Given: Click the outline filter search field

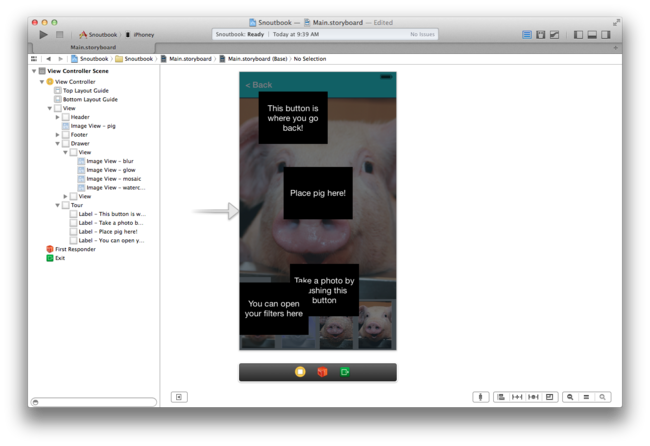Looking at the screenshot, I should (93, 402).
